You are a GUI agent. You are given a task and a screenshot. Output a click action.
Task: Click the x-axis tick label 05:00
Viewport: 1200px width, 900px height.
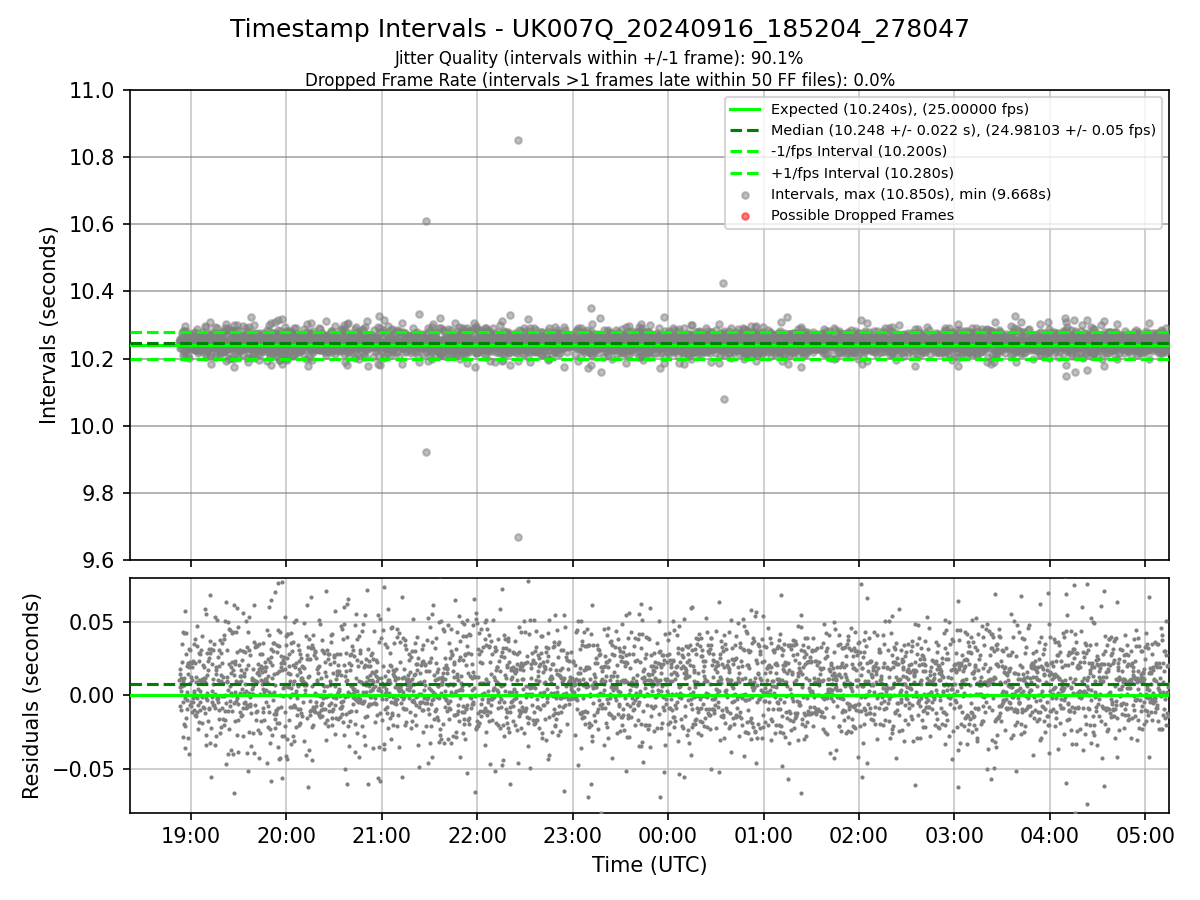tap(1144, 834)
